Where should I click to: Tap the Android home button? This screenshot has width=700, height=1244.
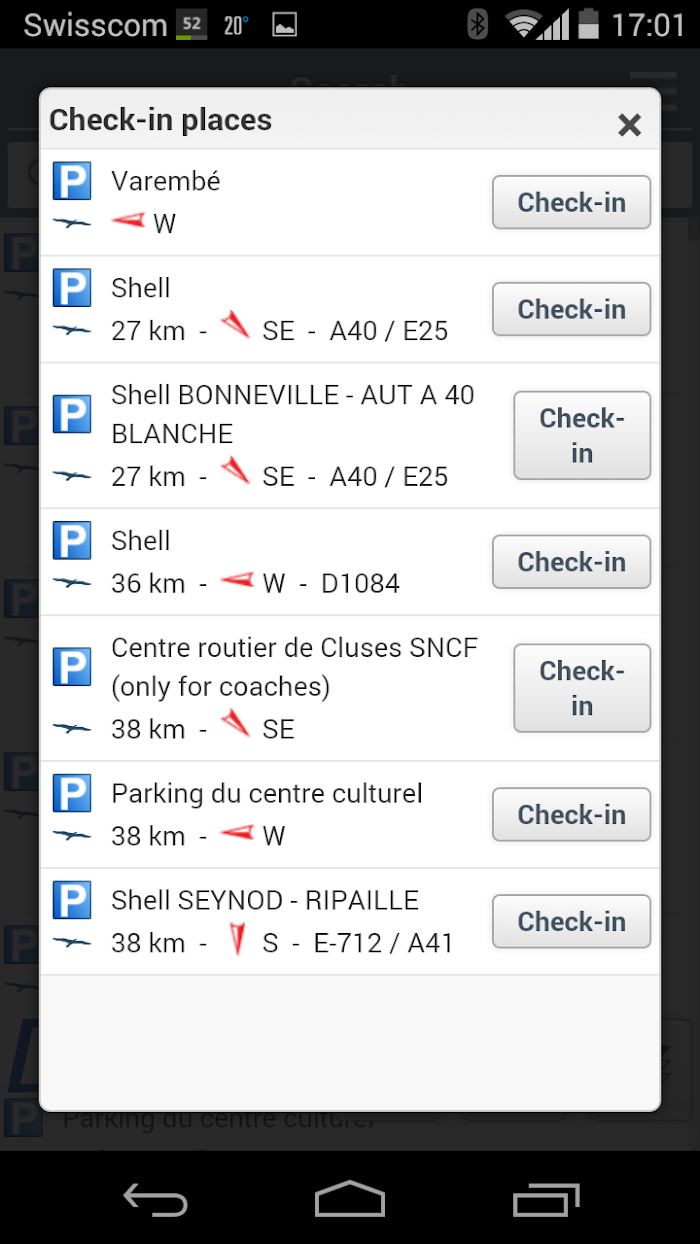(349, 1198)
